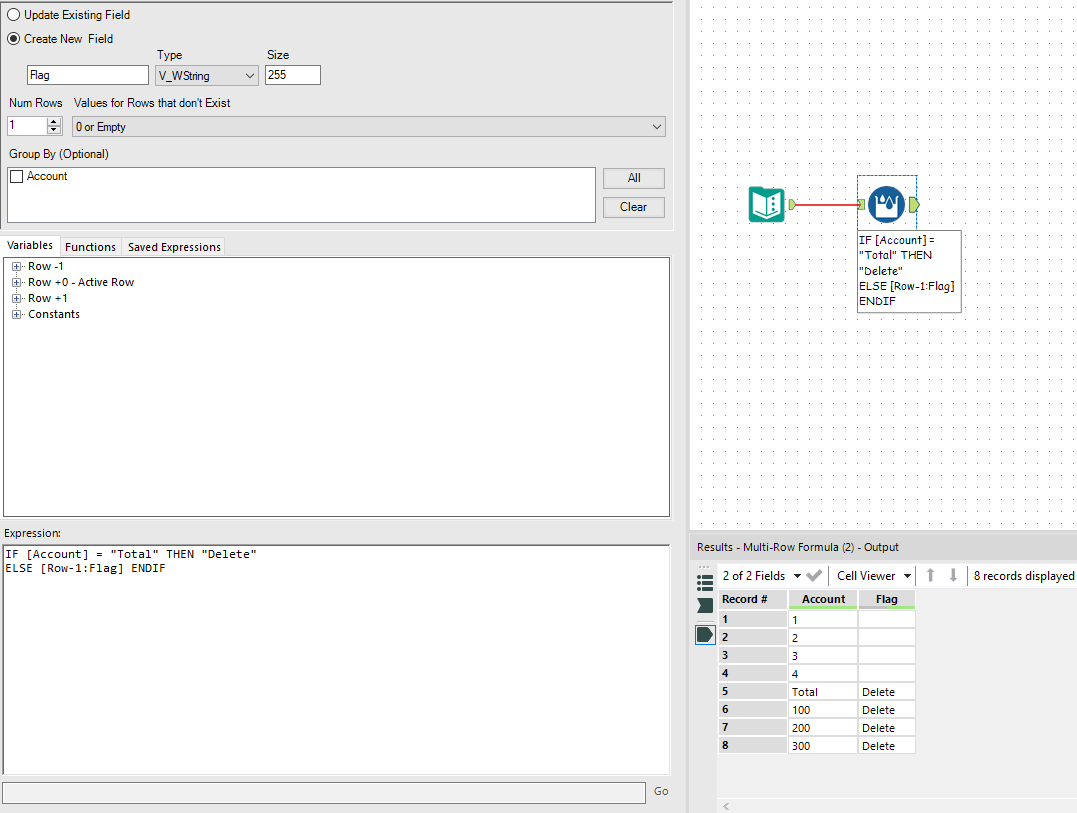Select the input anchor icon in Results sidebar
The height and width of the screenshot is (813, 1077).
point(705,606)
